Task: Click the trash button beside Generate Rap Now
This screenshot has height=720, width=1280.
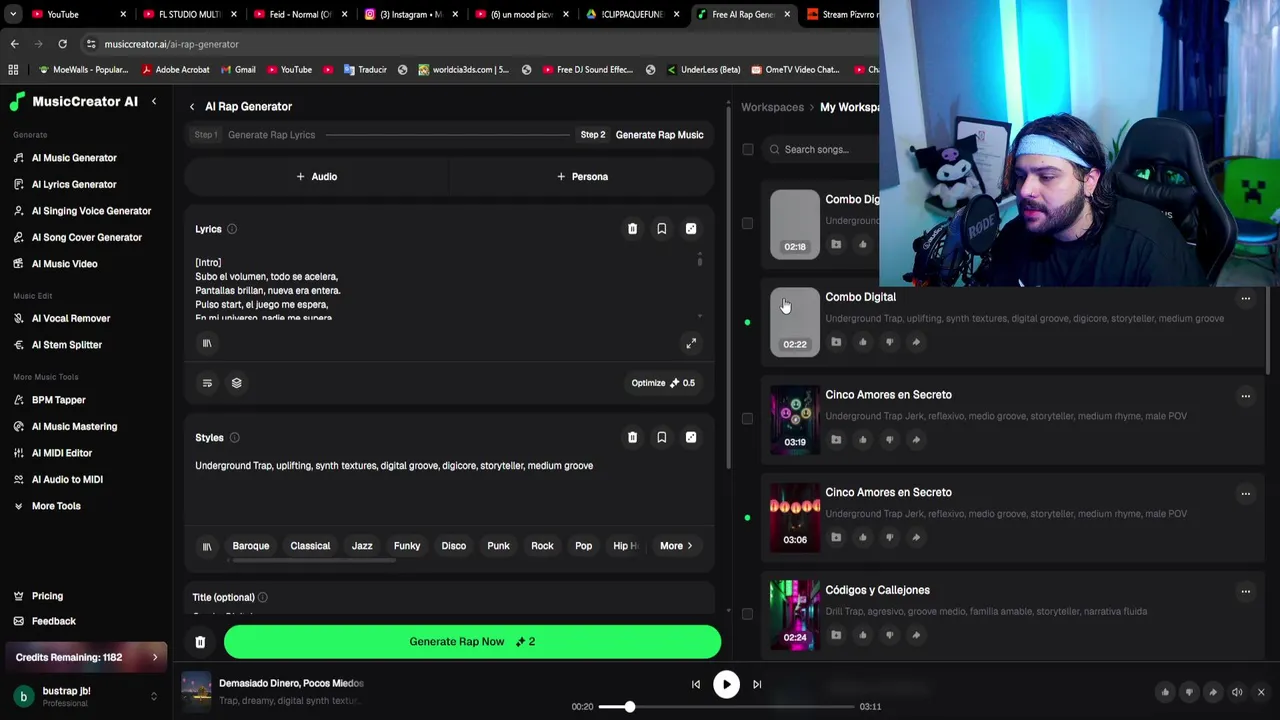Action: (200, 642)
